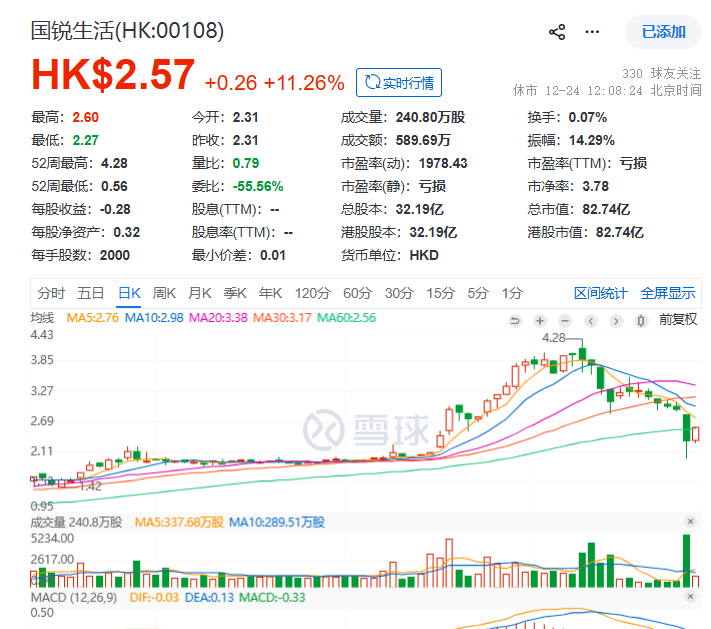711x629 pixels.
Task: Click the 实时行情 refresh button
Action: coord(399,82)
